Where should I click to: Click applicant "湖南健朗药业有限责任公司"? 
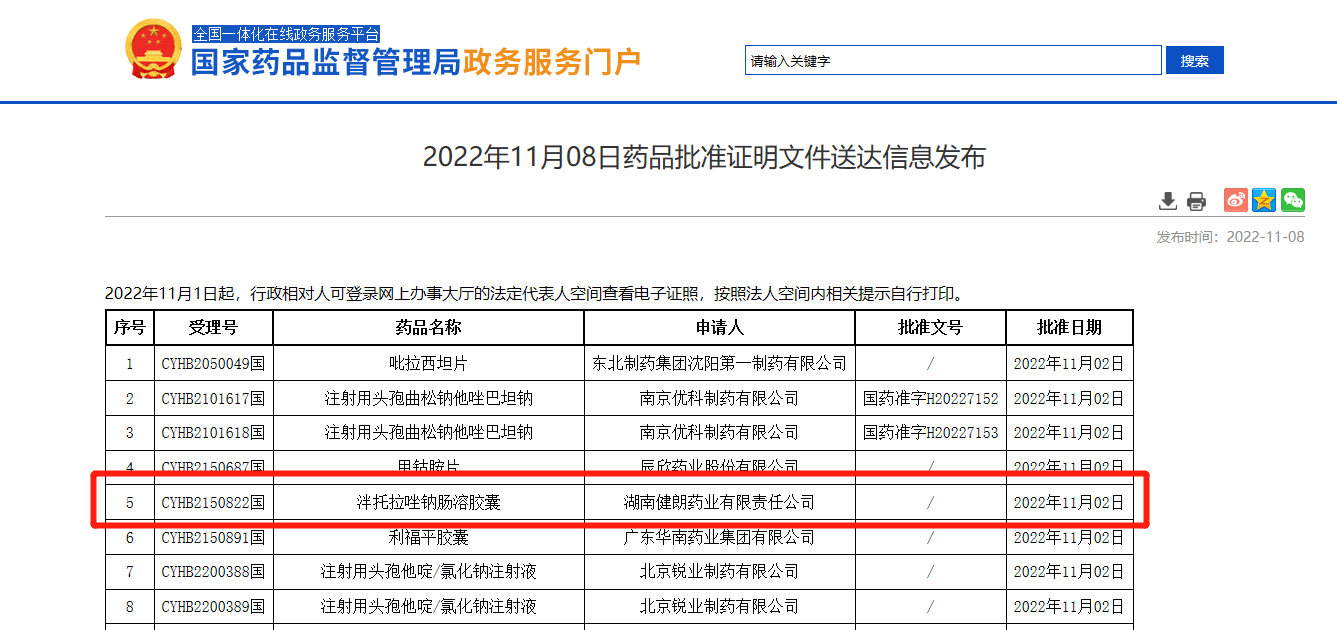coord(719,502)
